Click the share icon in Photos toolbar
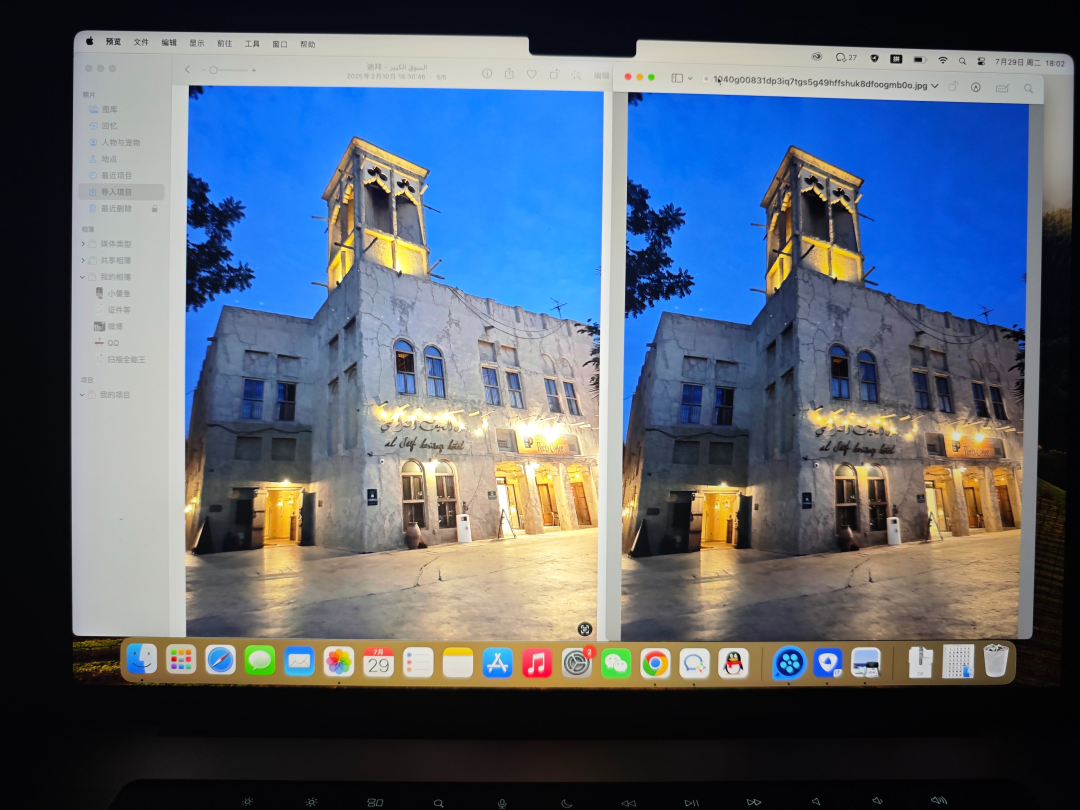Image resolution: width=1080 pixels, height=810 pixels. pos(509,73)
